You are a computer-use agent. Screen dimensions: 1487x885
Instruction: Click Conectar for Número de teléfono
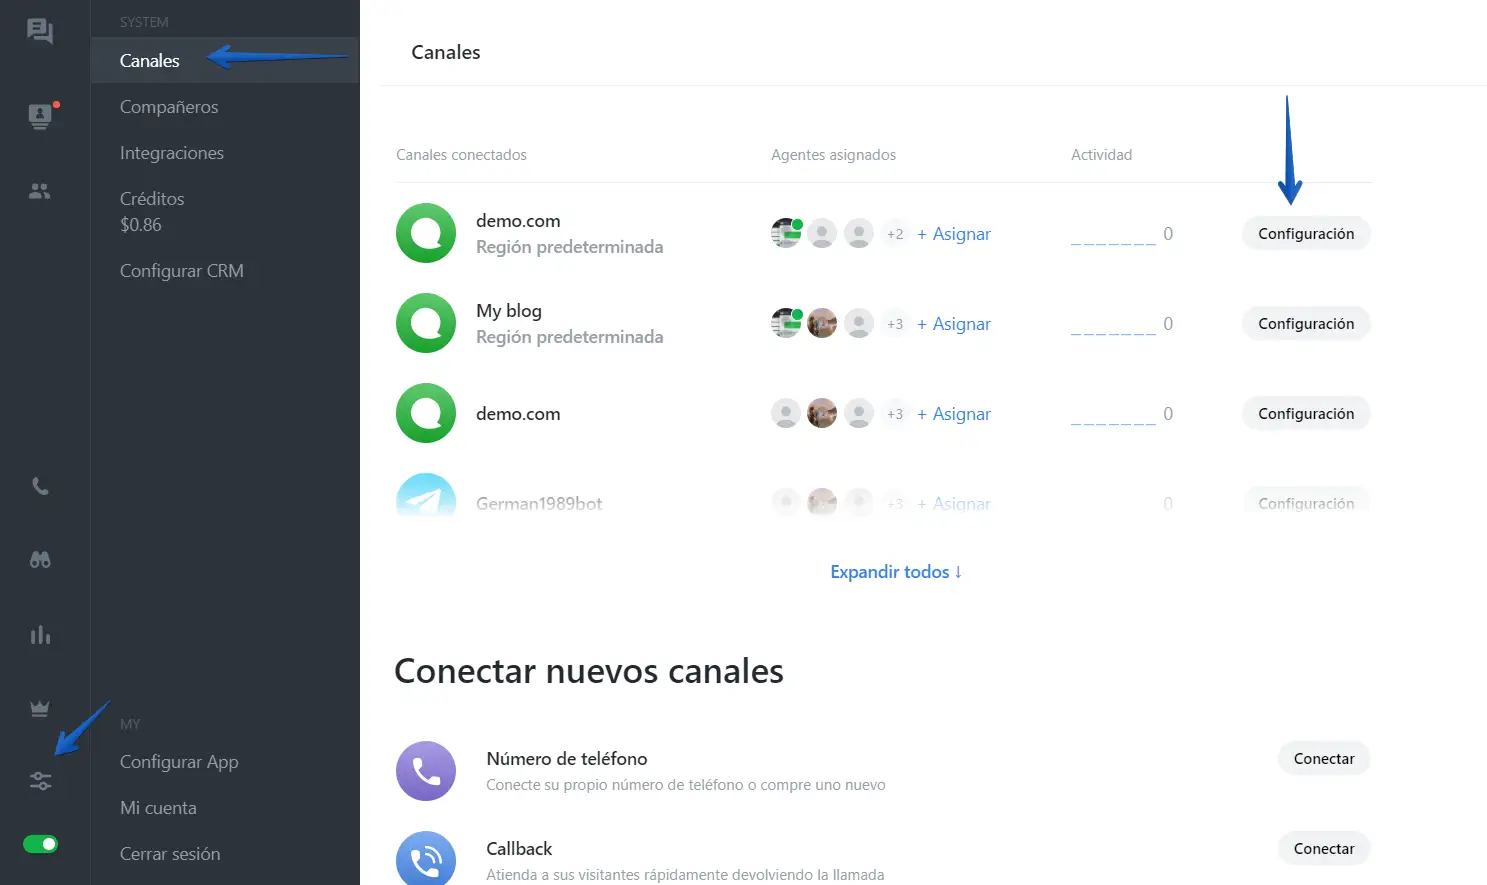[1323, 759]
